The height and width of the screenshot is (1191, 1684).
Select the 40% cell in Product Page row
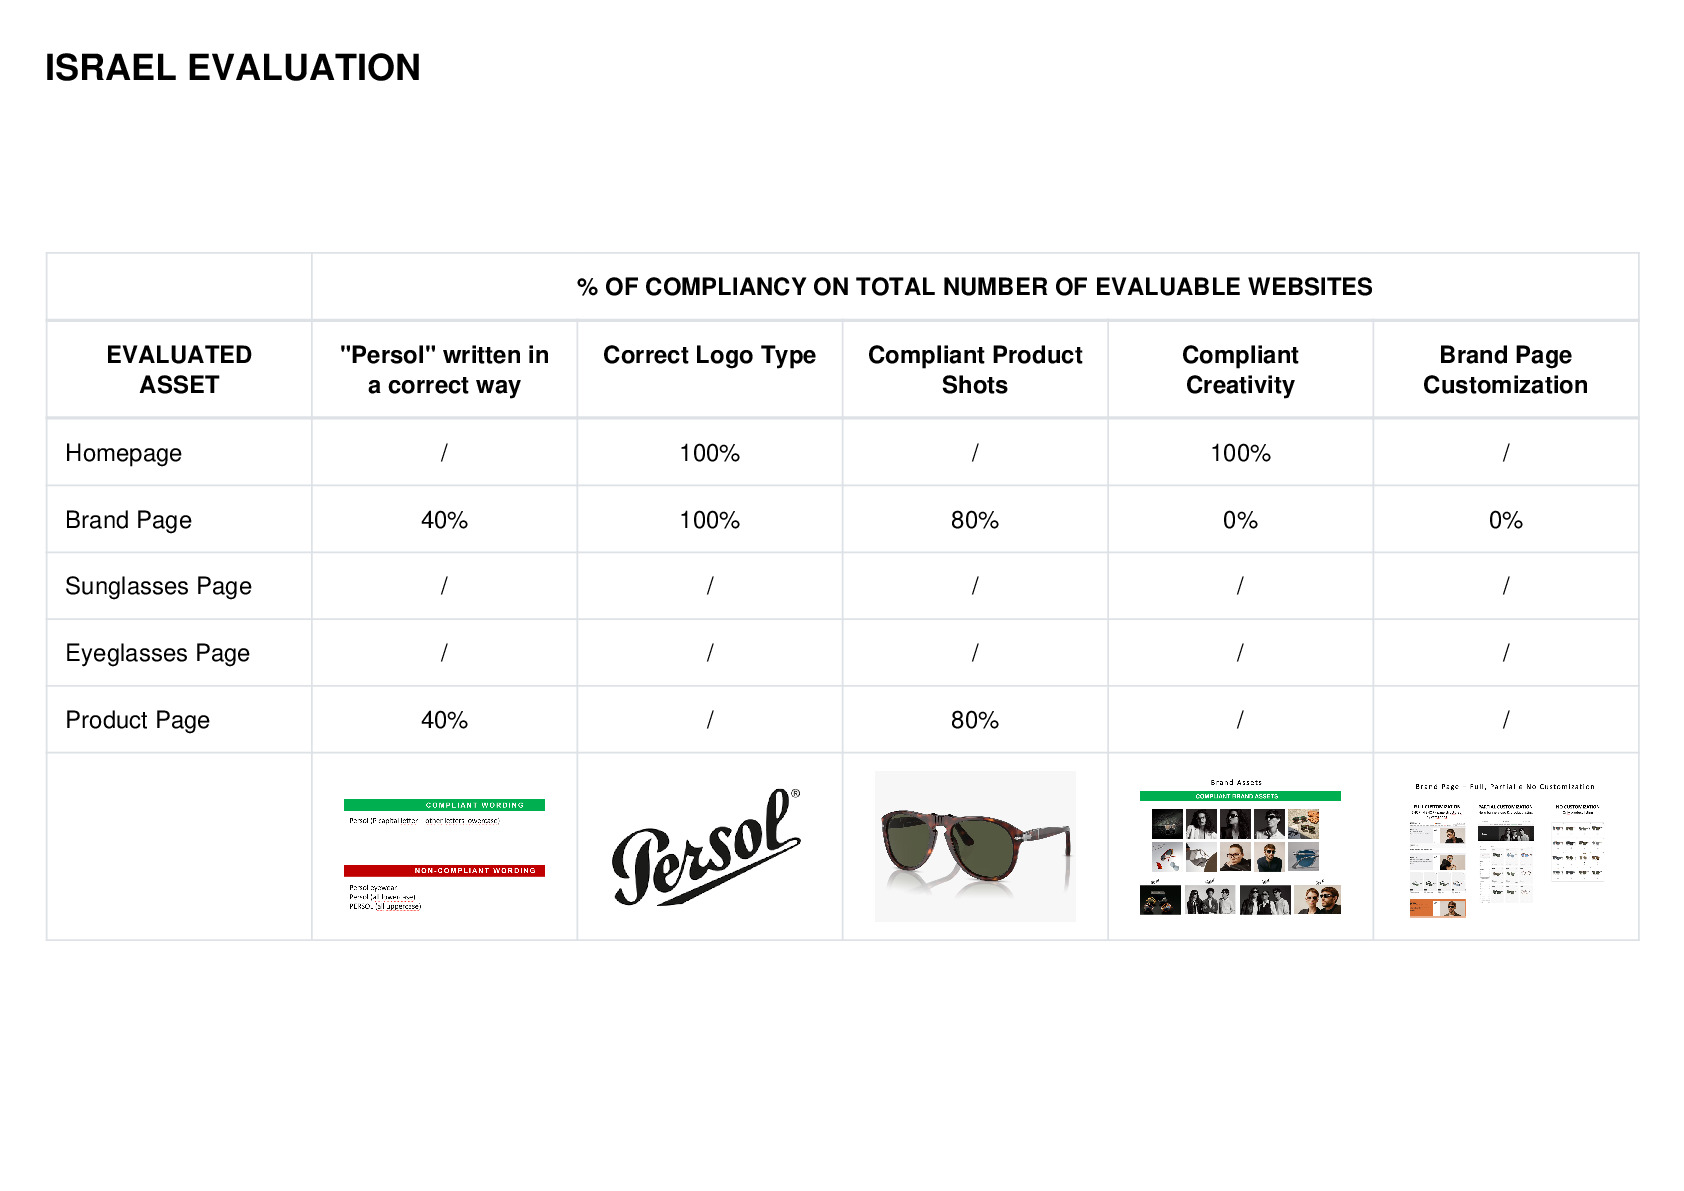(x=444, y=720)
